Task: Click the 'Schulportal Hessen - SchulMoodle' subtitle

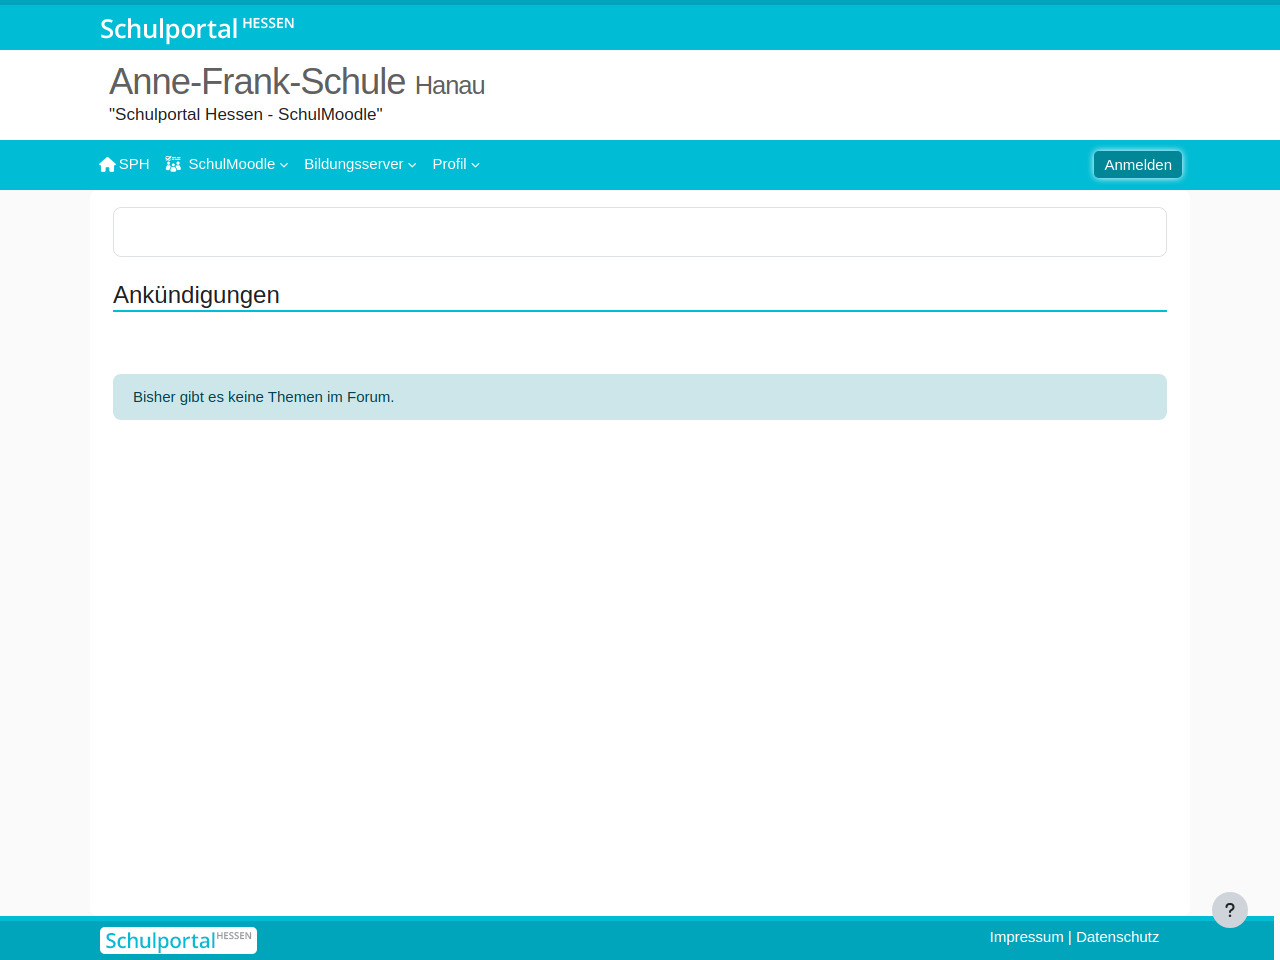Action: (245, 115)
